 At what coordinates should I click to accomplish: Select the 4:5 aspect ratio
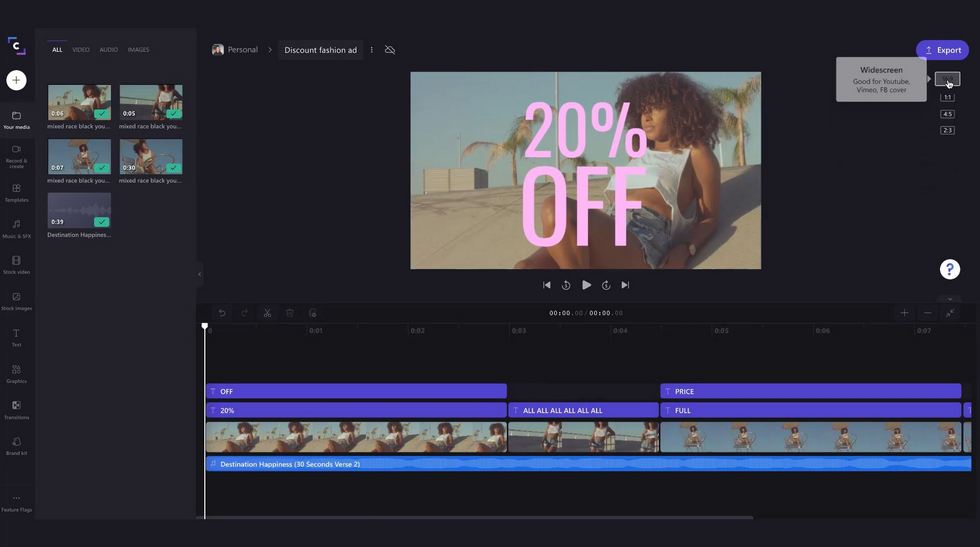(x=948, y=114)
